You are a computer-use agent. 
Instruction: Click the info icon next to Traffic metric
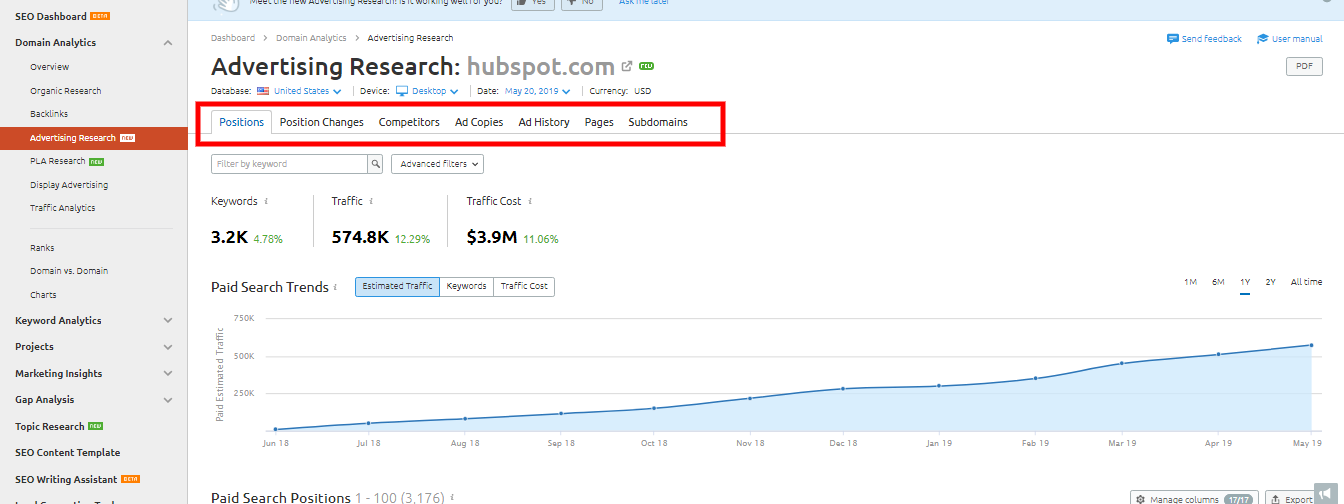click(371, 201)
